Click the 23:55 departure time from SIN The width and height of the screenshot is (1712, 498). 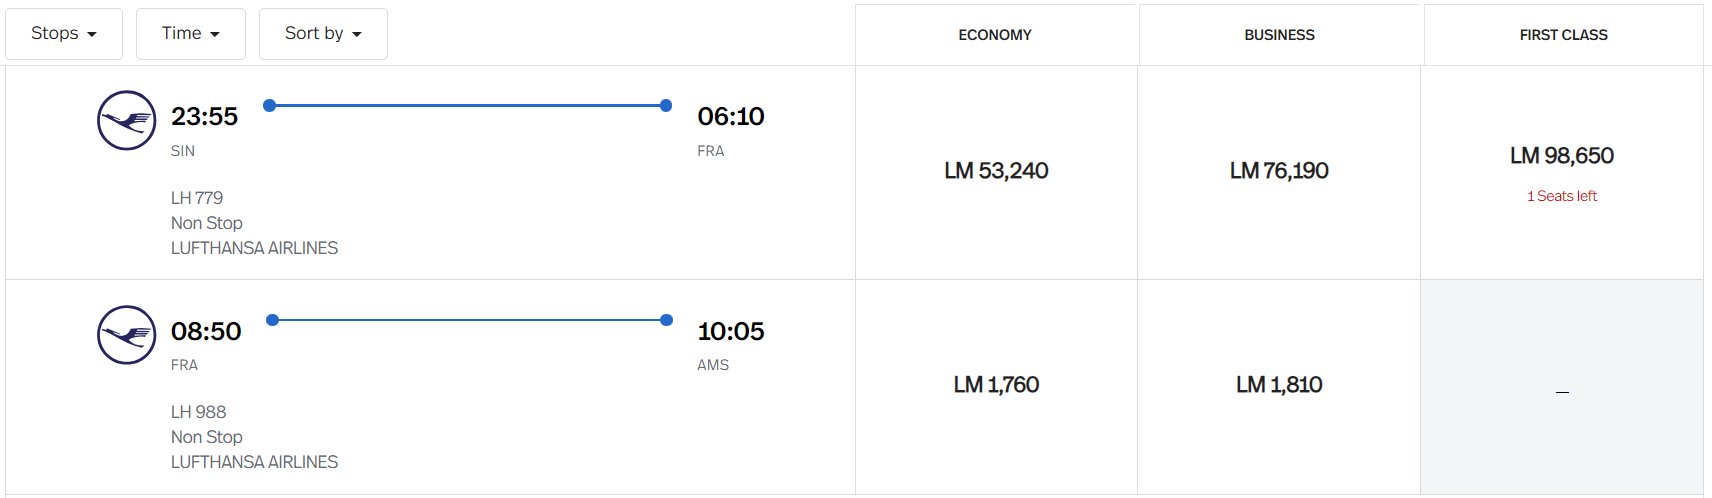[x=204, y=117]
